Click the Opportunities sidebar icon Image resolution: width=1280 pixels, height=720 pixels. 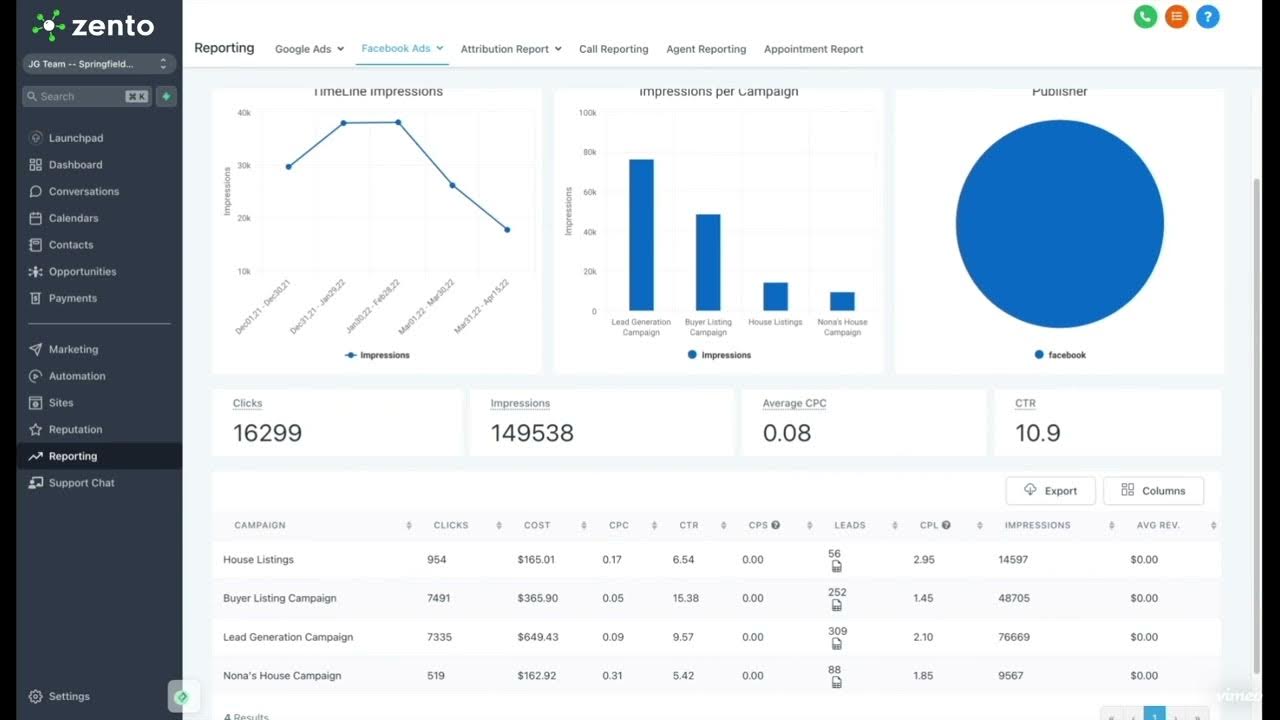pyautogui.click(x=36, y=272)
